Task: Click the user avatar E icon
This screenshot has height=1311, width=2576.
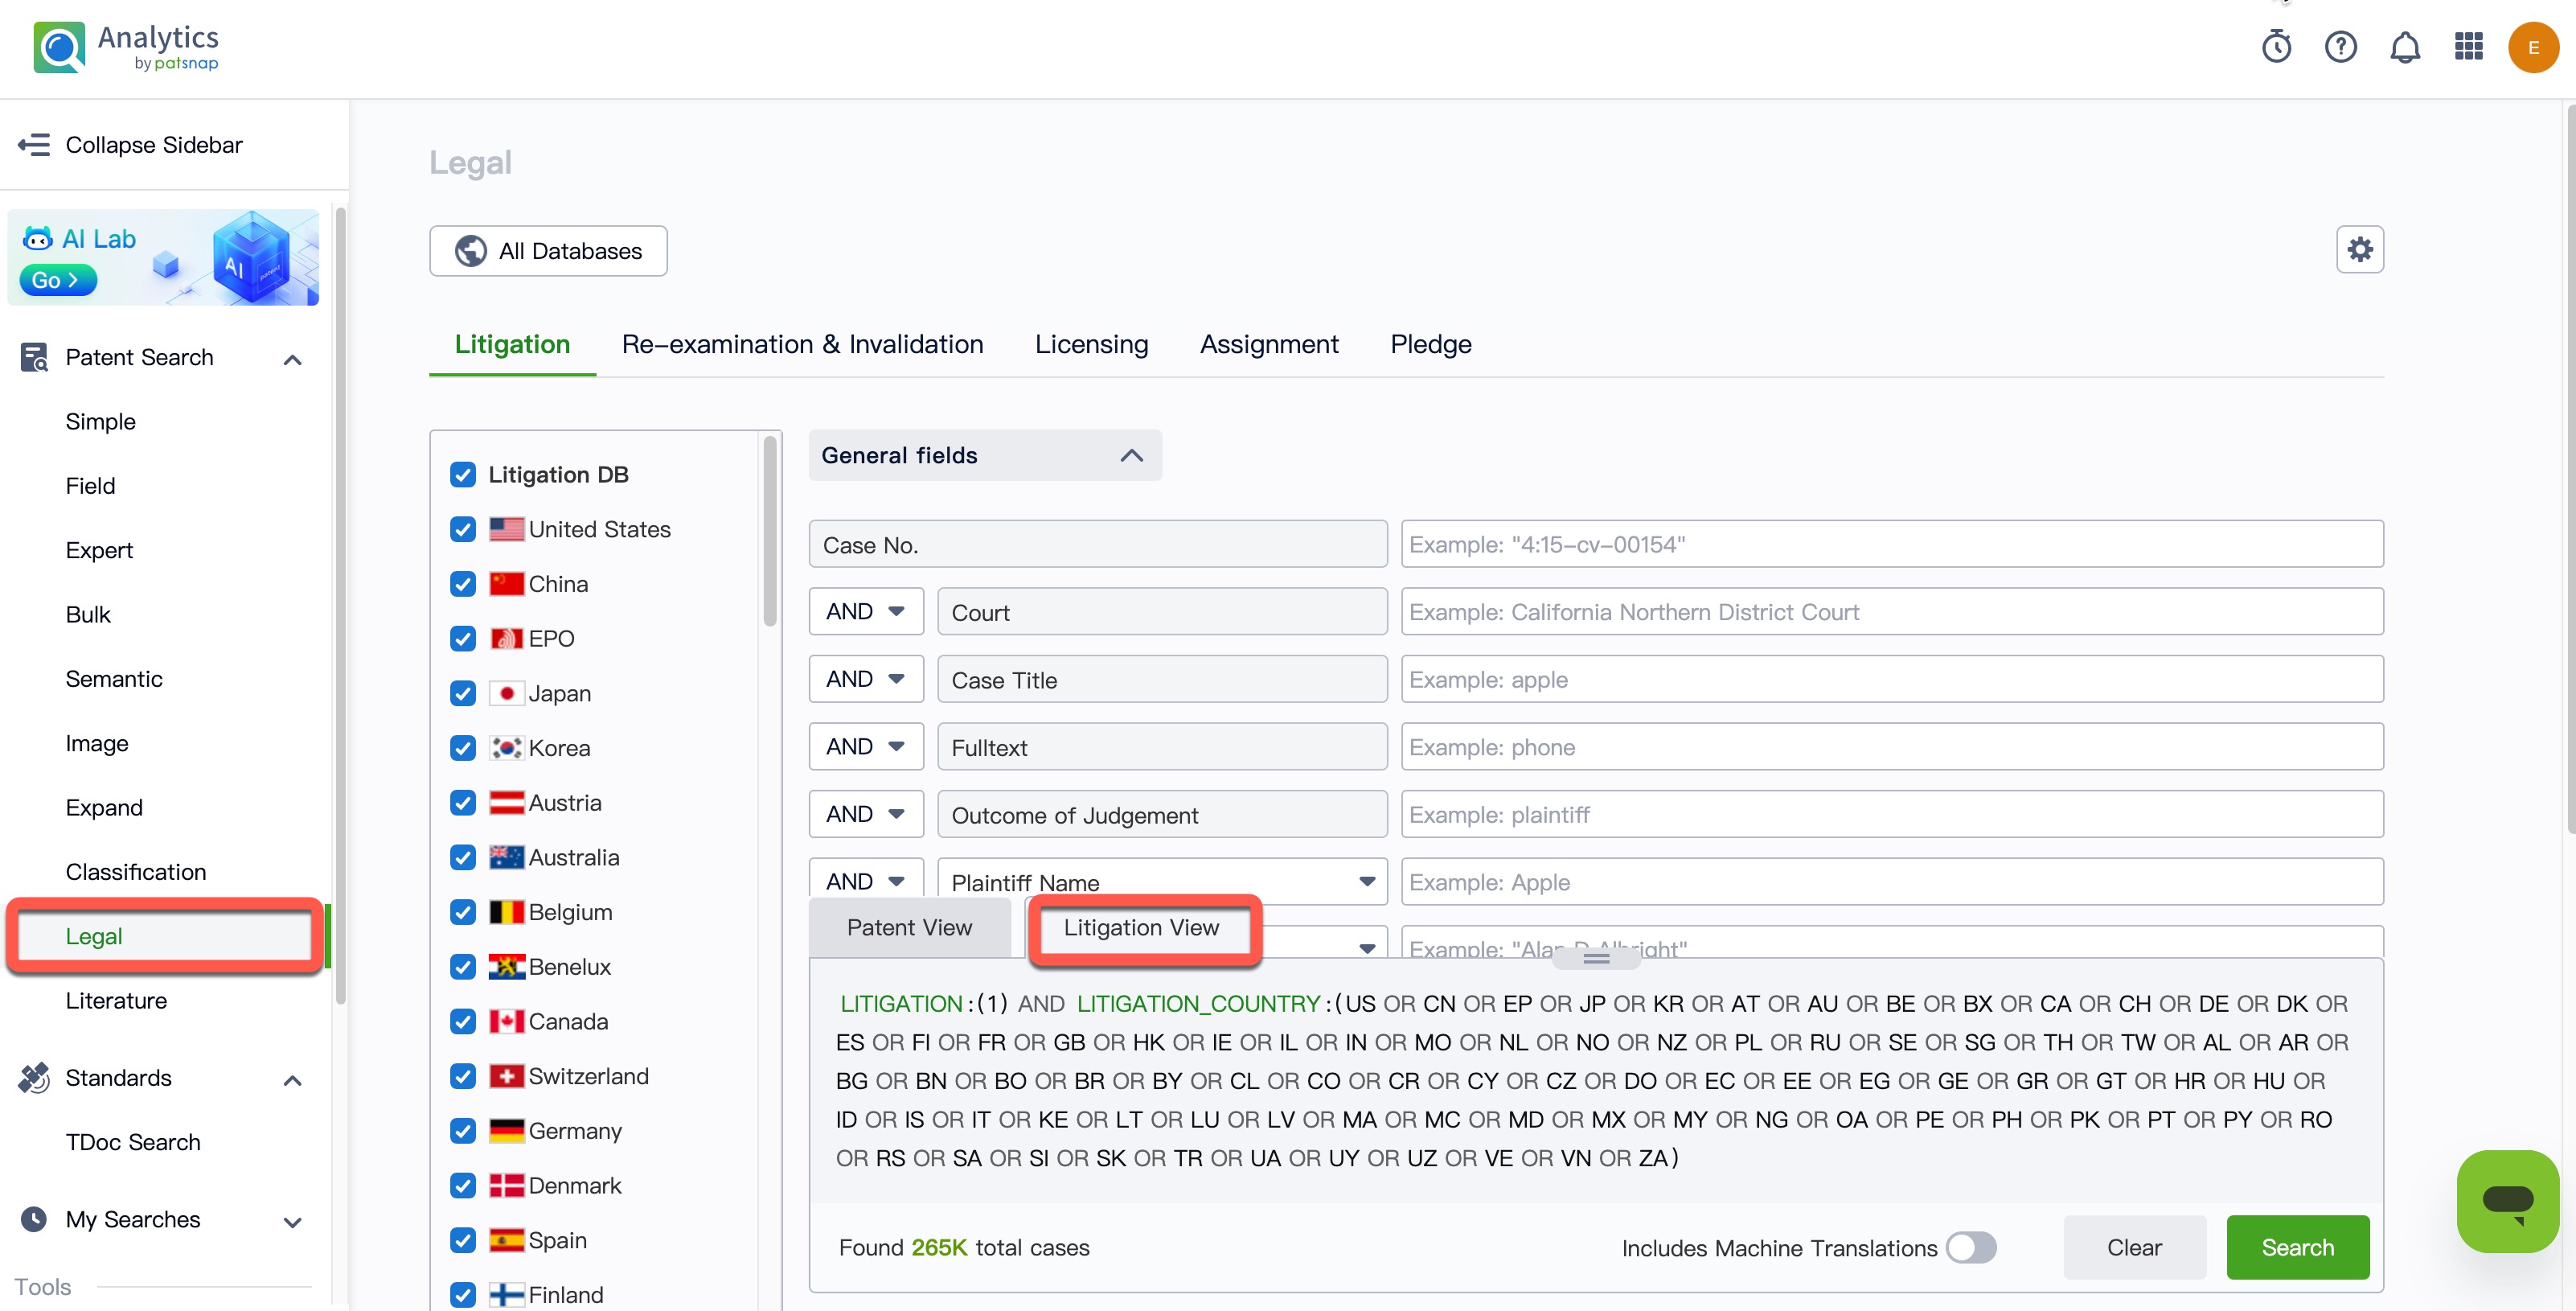Action: click(x=2532, y=47)
